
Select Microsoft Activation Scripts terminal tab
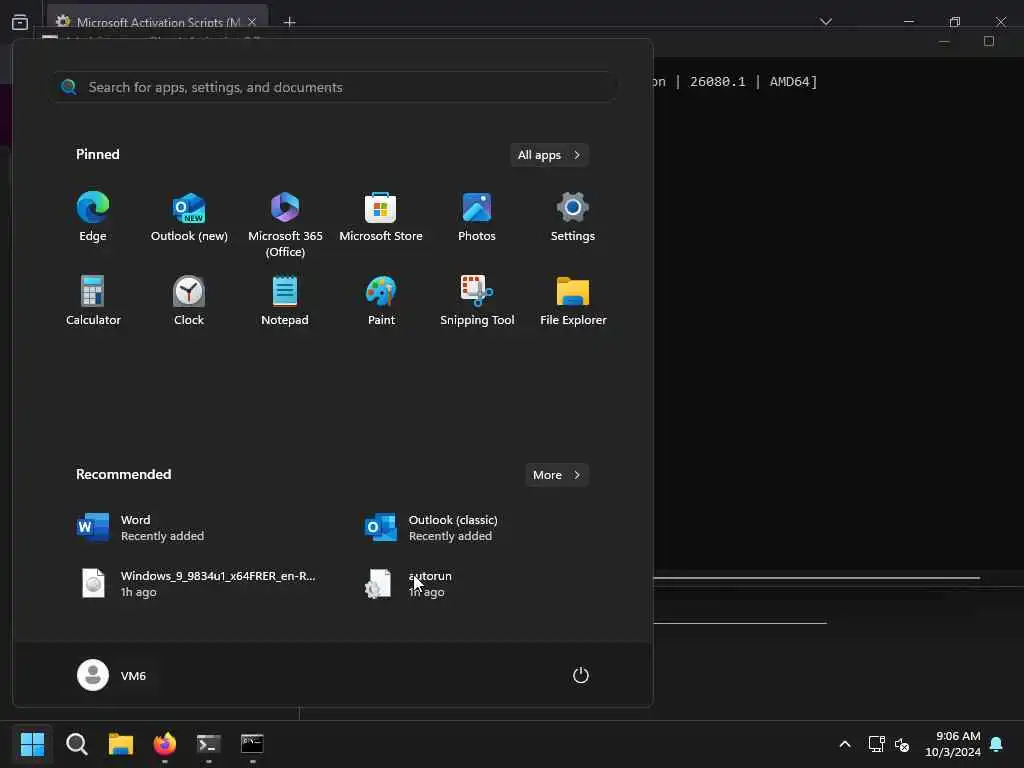[x=157, y=22]
